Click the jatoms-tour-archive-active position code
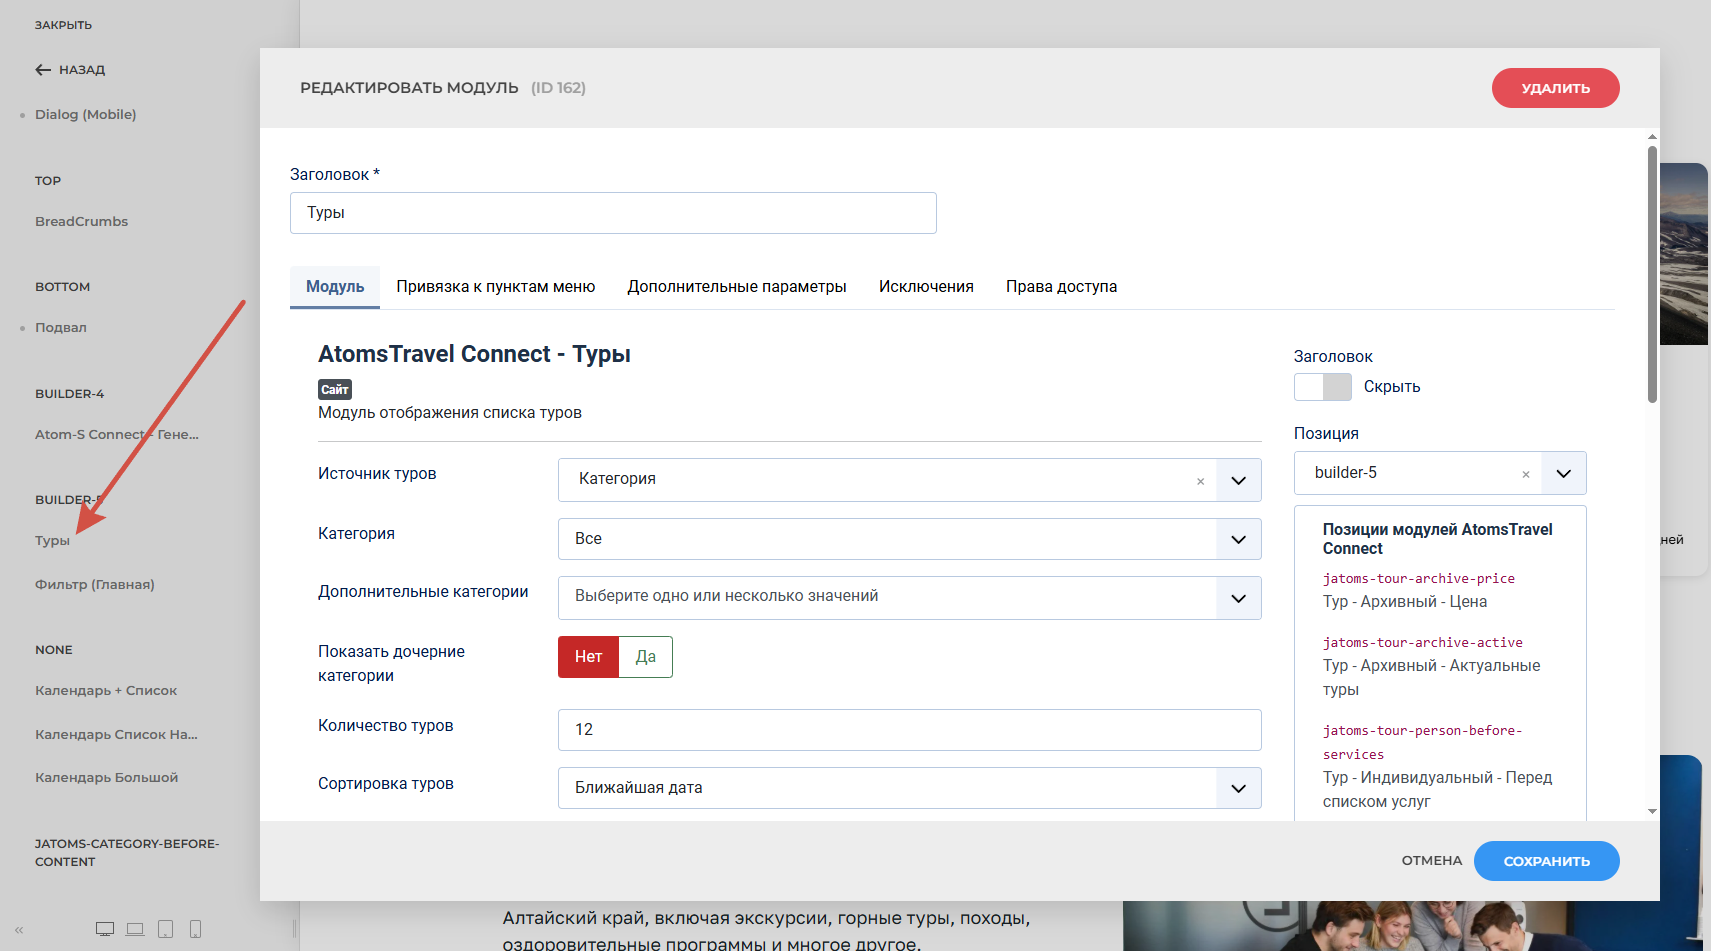Viewport: 1711px width, 951px height. 1422,643
